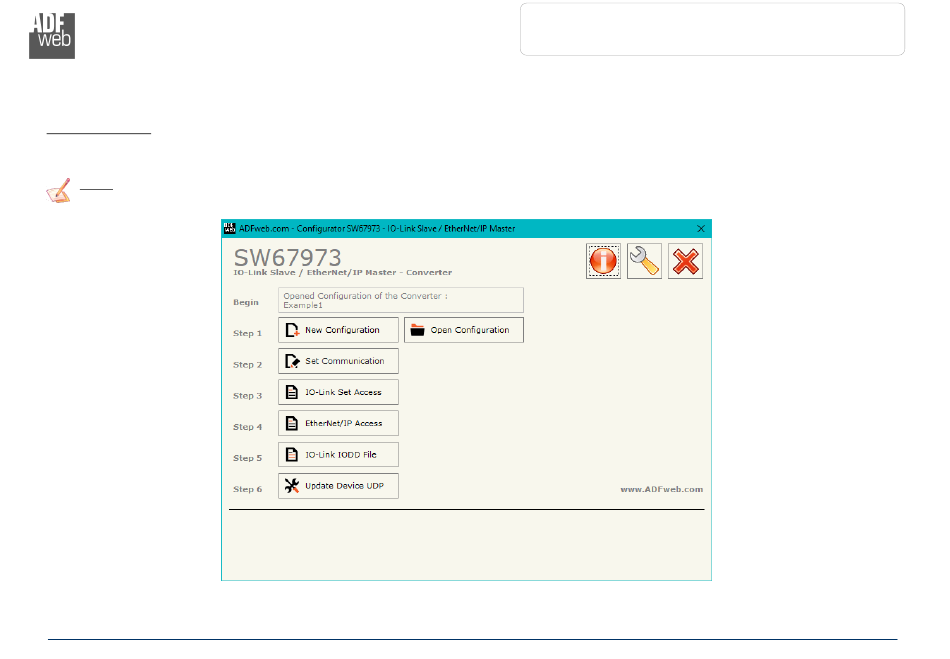Click the ADFweb logo in page header

pos(51,35)
